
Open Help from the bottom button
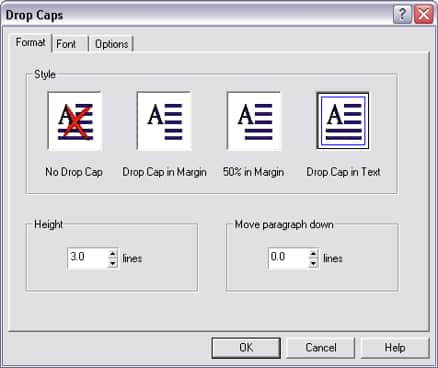[395, 348]
